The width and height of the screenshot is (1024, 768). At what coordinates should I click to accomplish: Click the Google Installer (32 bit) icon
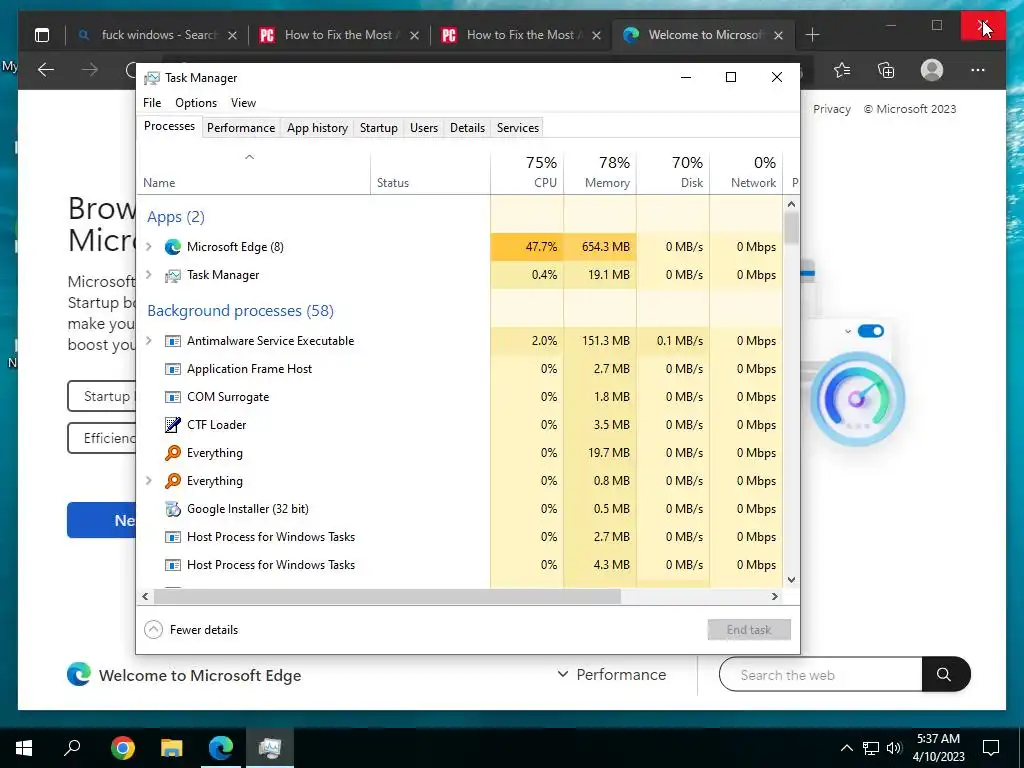pyautogui.click(x=172, y=509)
